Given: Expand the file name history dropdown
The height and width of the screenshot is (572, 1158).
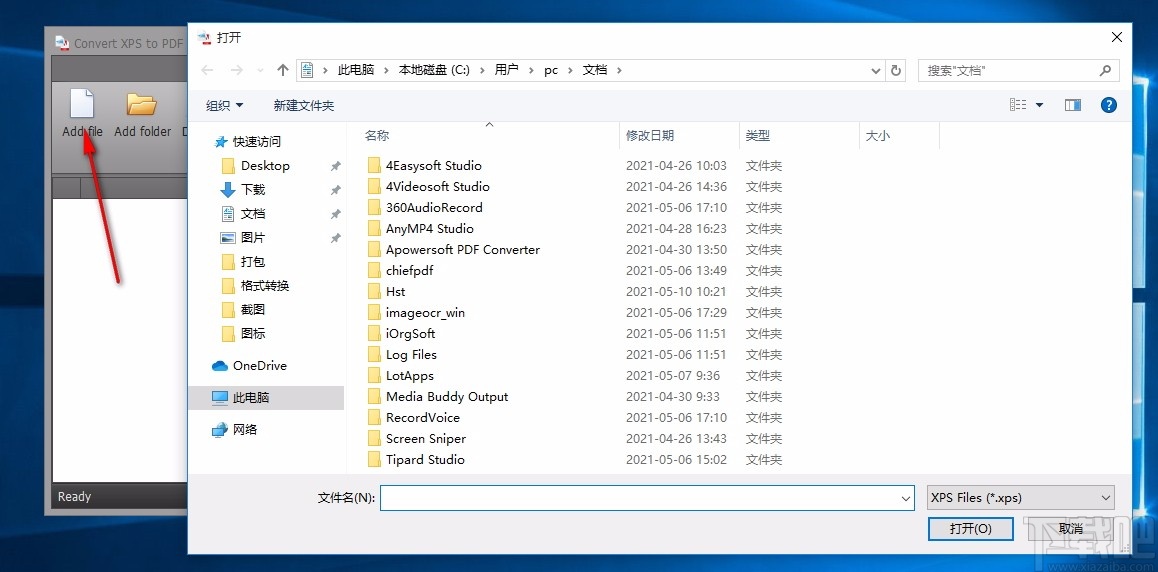Looking at the screenshot, I should (x=907, y=498).
